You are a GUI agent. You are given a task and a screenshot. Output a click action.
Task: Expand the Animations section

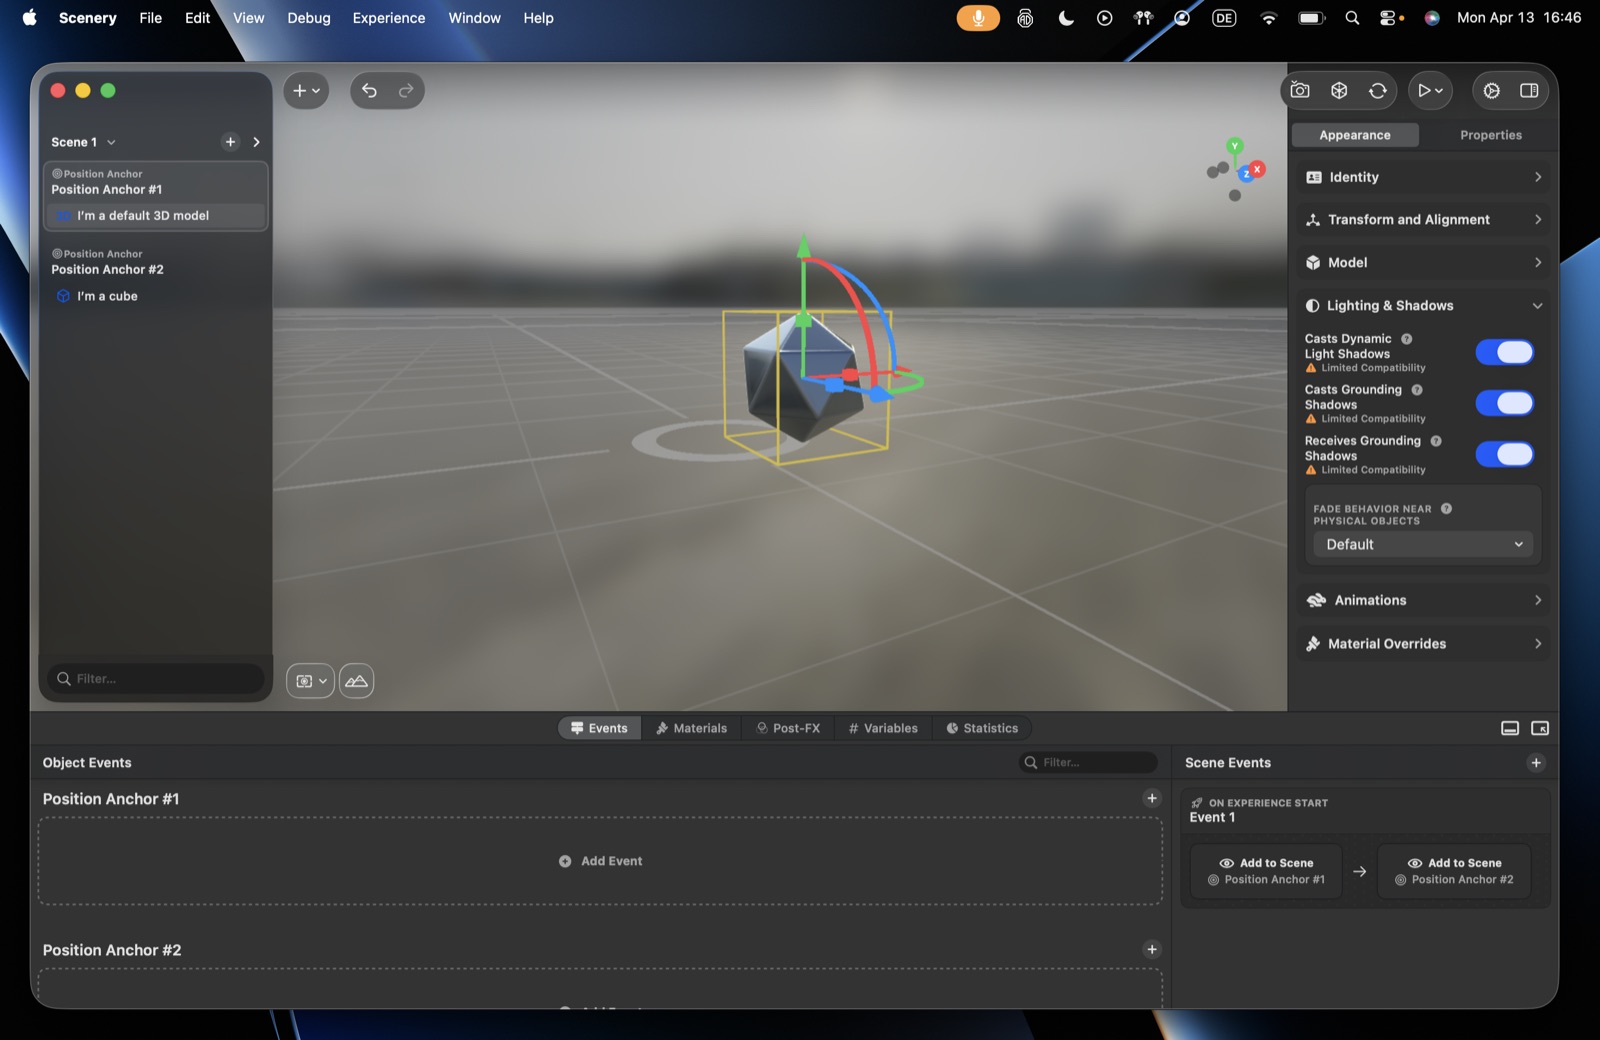pos(1424,601)
